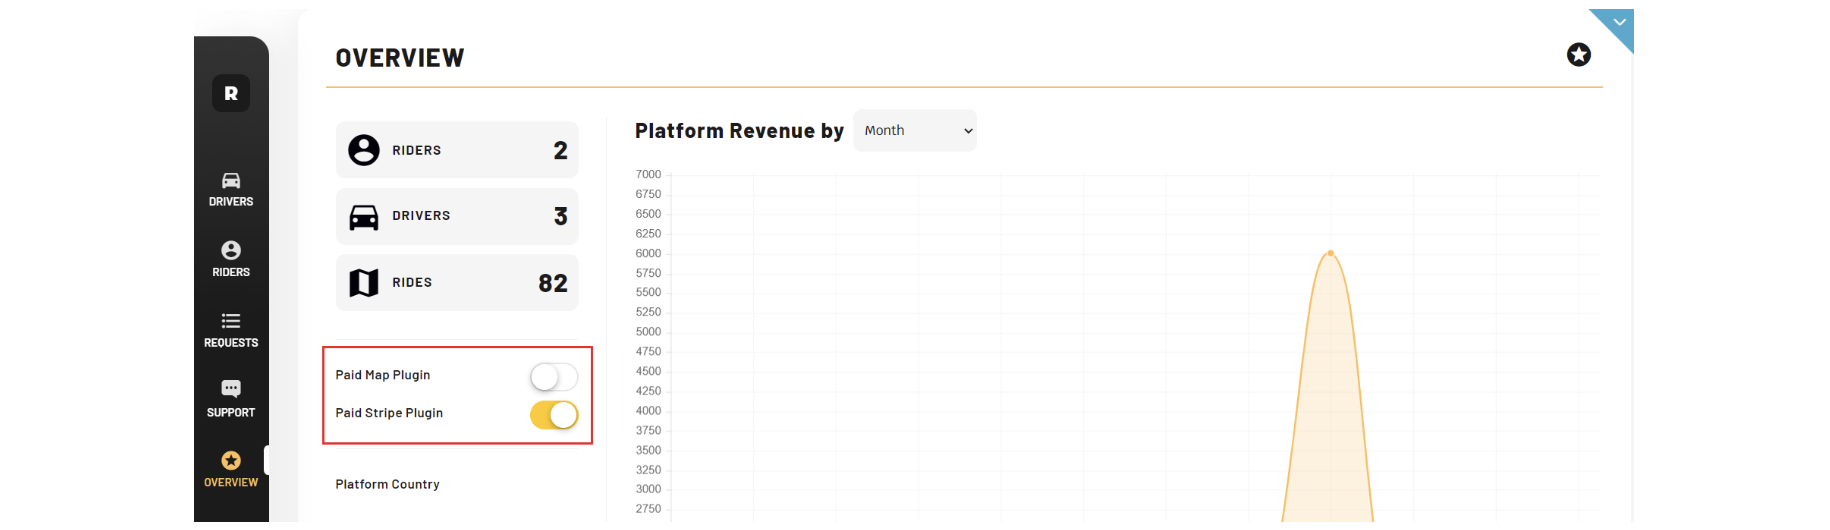This screenshot has height=530, width=1830.
Task: Open Requests list icon in sidebar
Action: tap(231, 321)
